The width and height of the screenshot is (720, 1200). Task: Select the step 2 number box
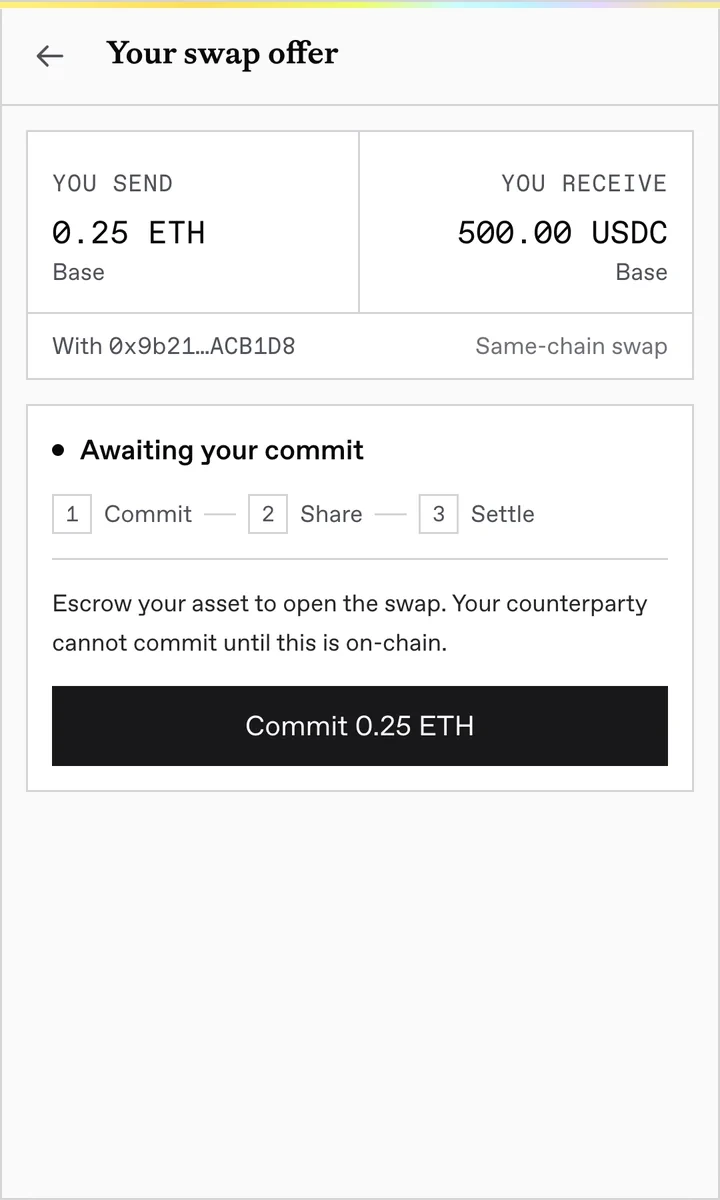[268, 514]
